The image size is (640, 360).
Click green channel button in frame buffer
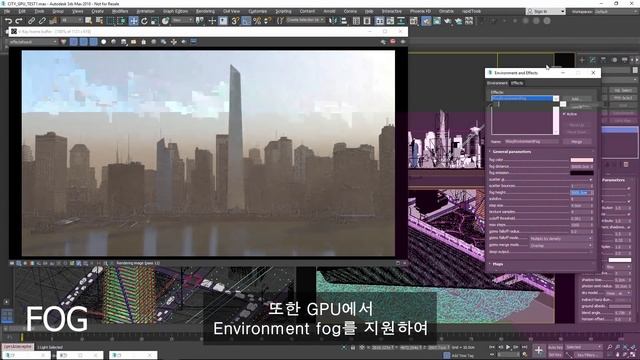(x=84, y=42)
